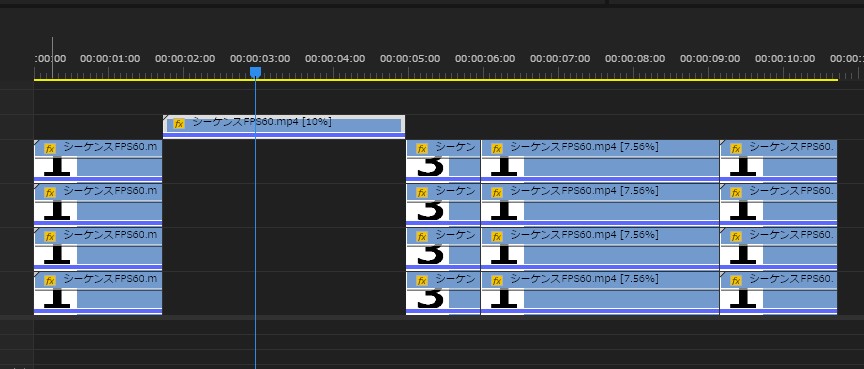Click fx badge on first-row rightmost clip
Screen dimensions: 864x369
coord(735,149)
